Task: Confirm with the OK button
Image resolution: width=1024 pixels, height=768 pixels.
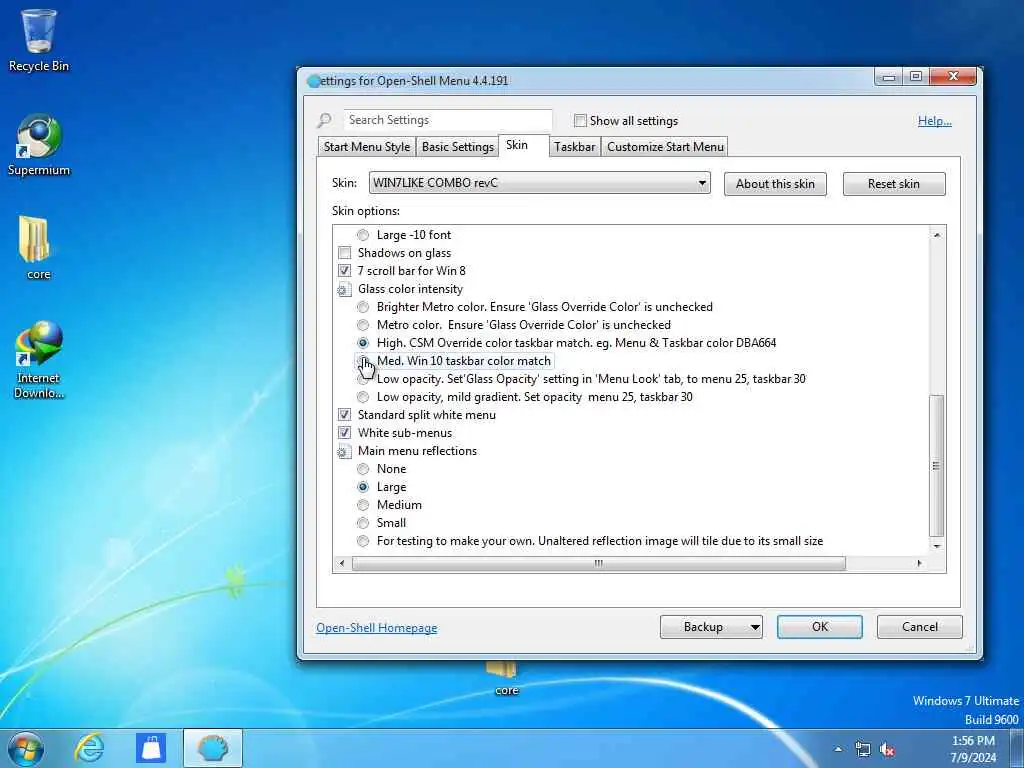Action: pos(820,627)
